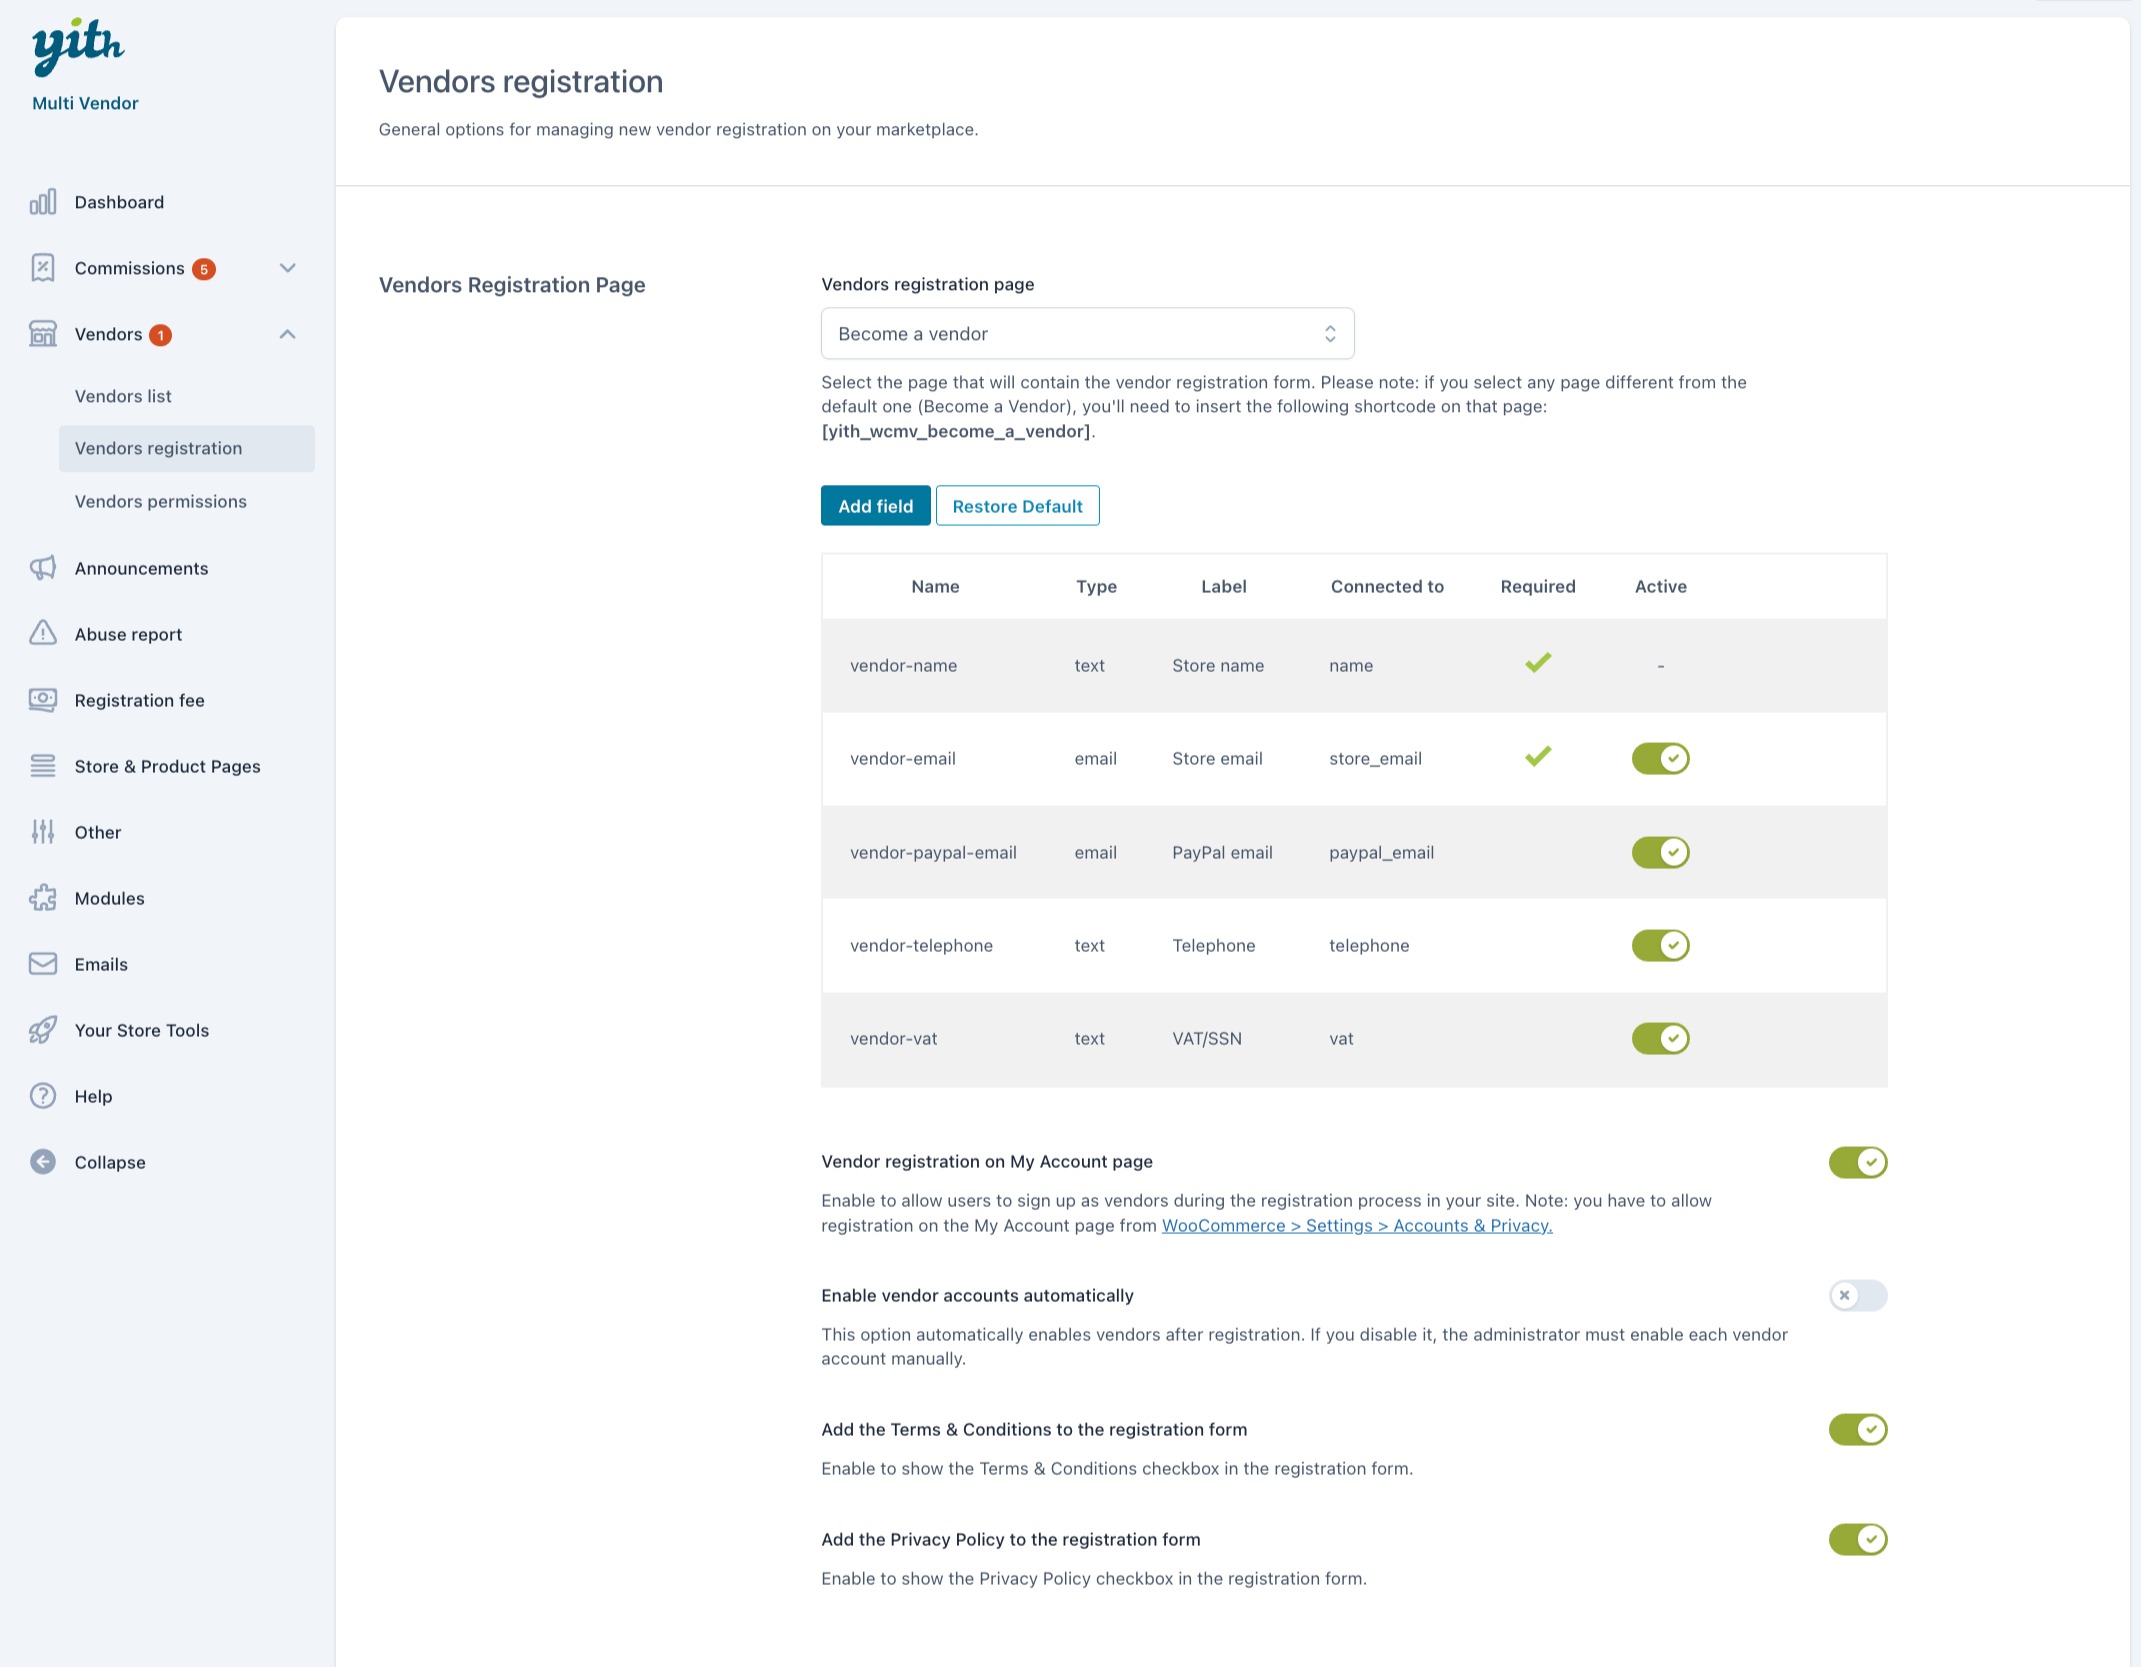The width and height of the screenshot is (2141, 1667).
Task: Click the Modules puzzle piece icon
Action: [43, 898]
